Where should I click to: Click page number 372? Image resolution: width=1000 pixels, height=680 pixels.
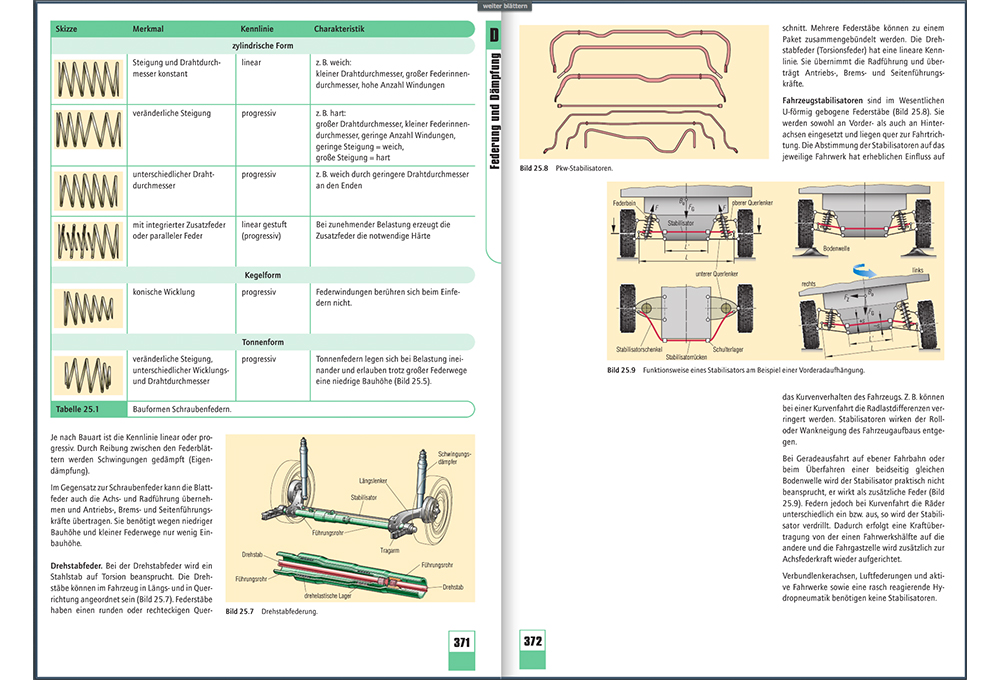tap(532, 641)
